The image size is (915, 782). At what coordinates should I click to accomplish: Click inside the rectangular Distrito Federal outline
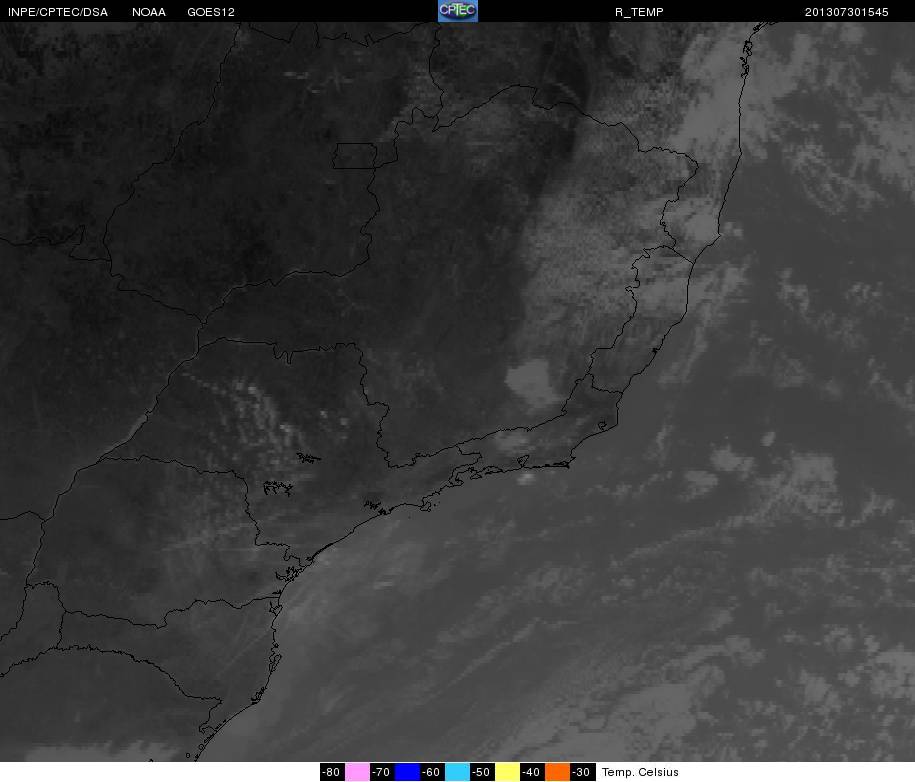tap(355, 156)
